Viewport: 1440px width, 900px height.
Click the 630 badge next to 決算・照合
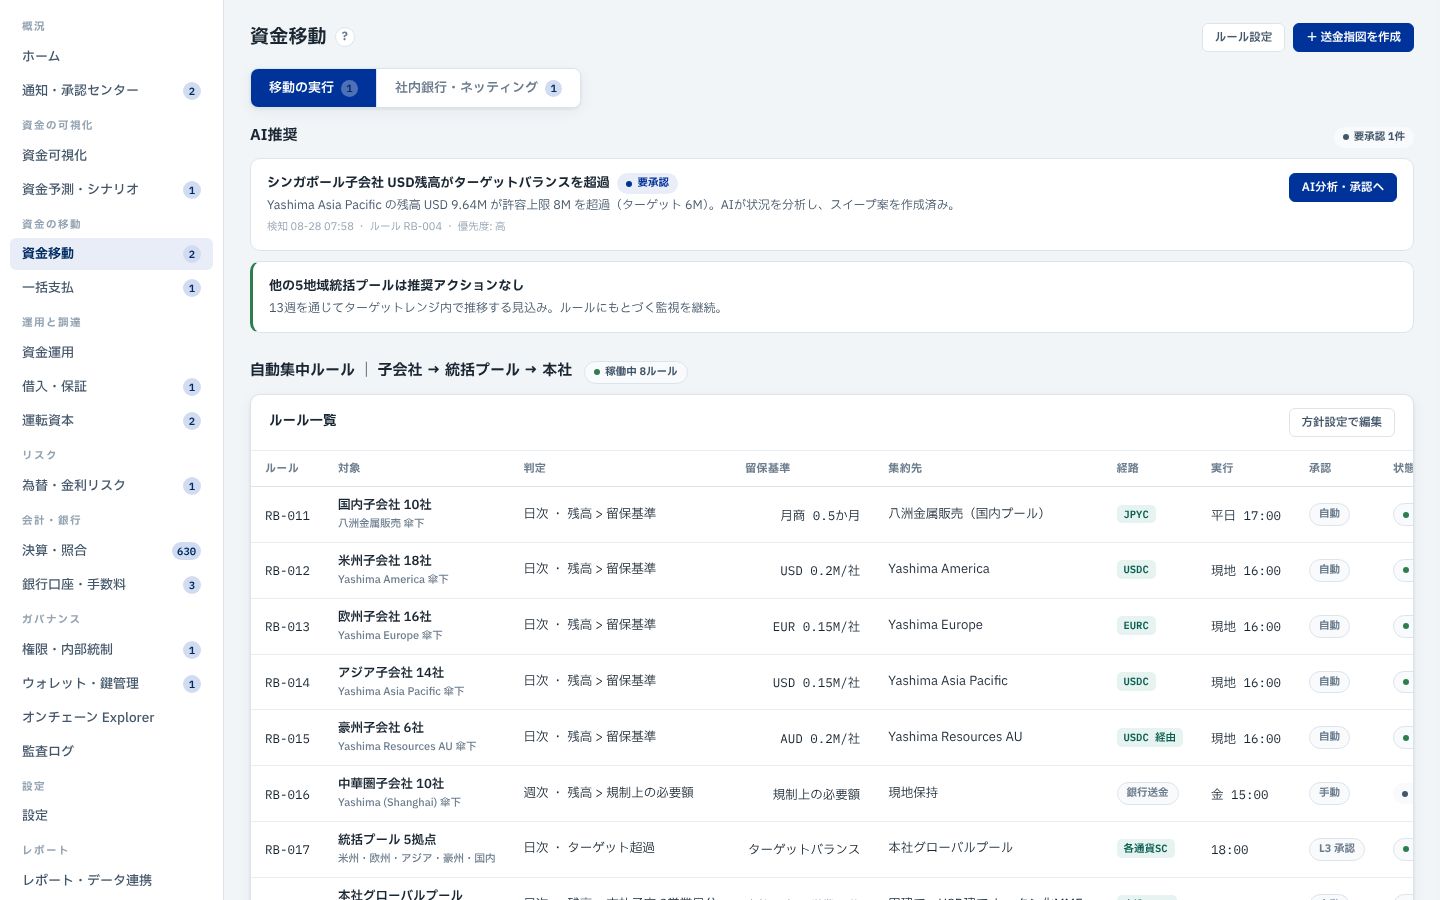(x=186, y=551)
